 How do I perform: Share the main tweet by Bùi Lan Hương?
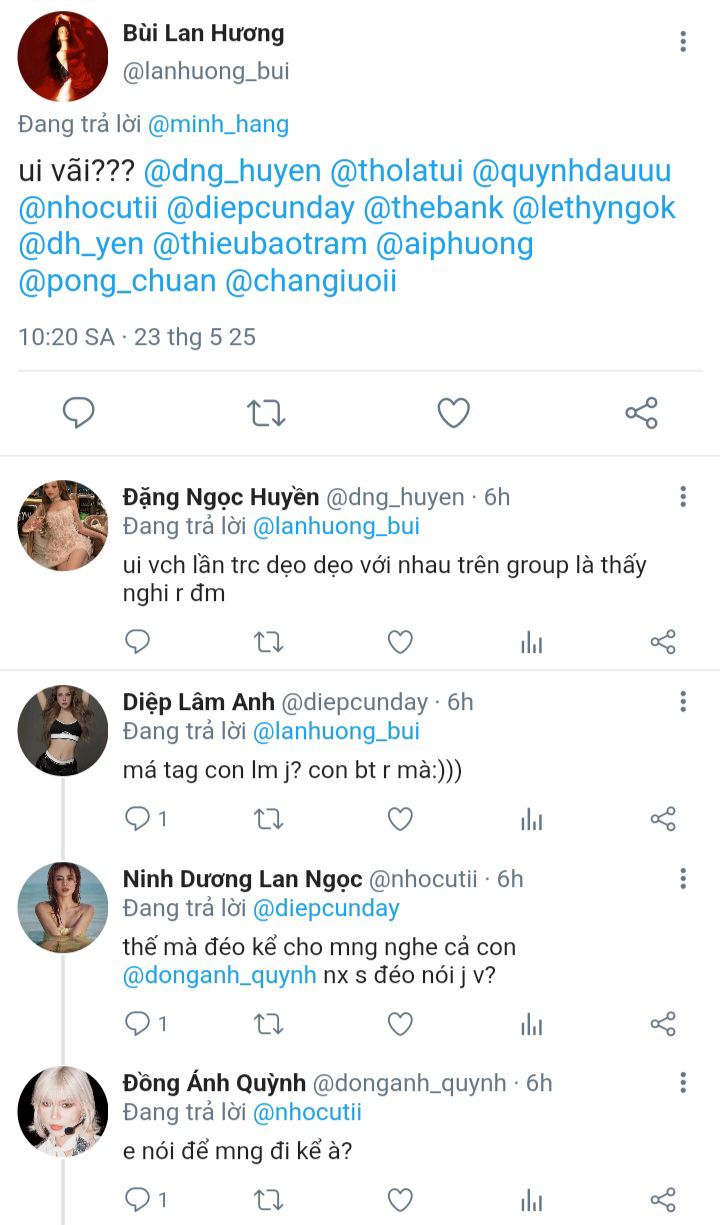[x=641, y=412]
